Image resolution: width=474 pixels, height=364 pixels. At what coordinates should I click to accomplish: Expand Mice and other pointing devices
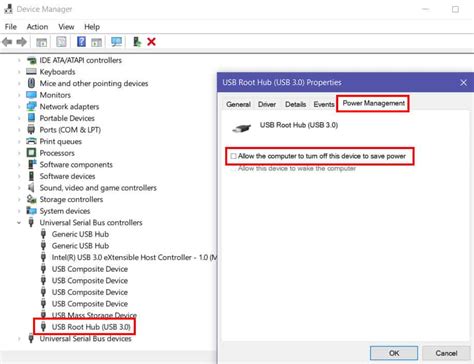(19, 84)
